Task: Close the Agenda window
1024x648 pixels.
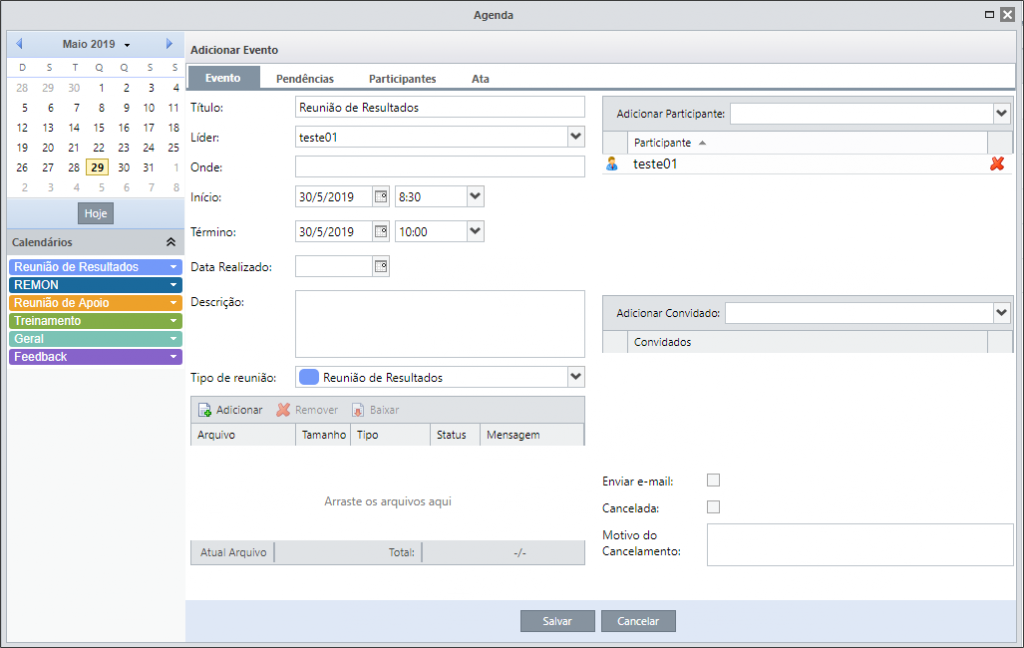Action: click(1008, 14)
